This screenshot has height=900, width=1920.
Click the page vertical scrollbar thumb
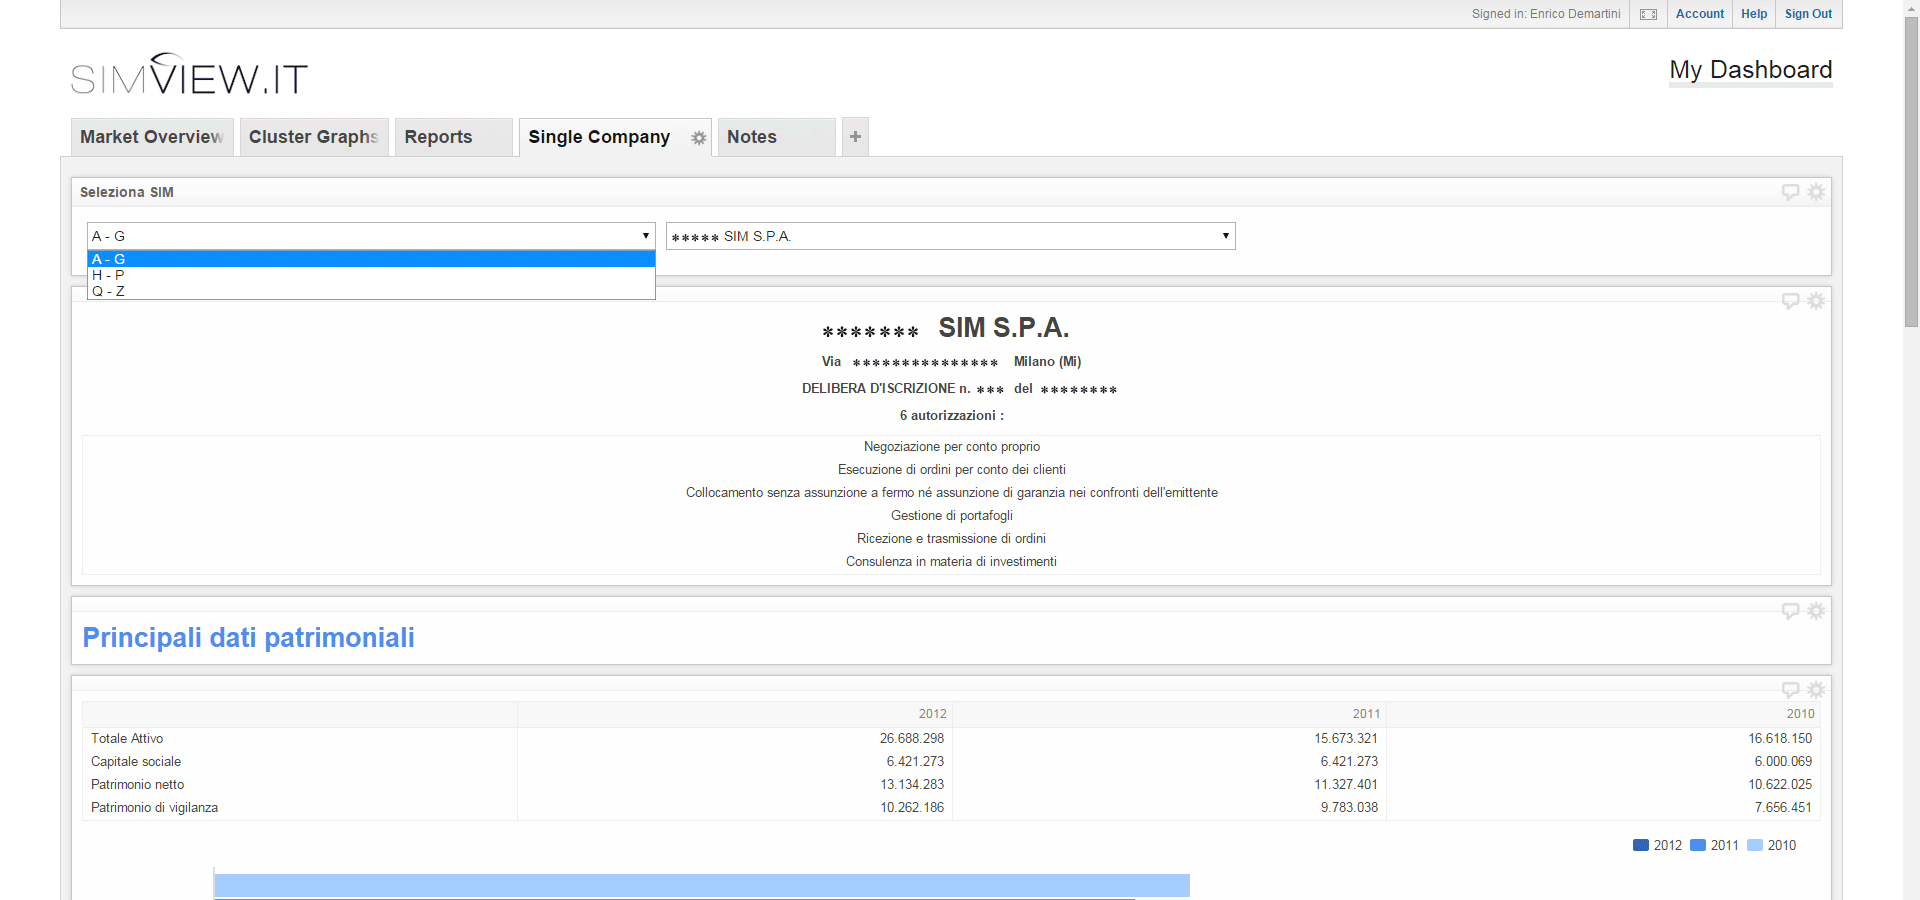pyautogui.click(x=1911, y=170)
